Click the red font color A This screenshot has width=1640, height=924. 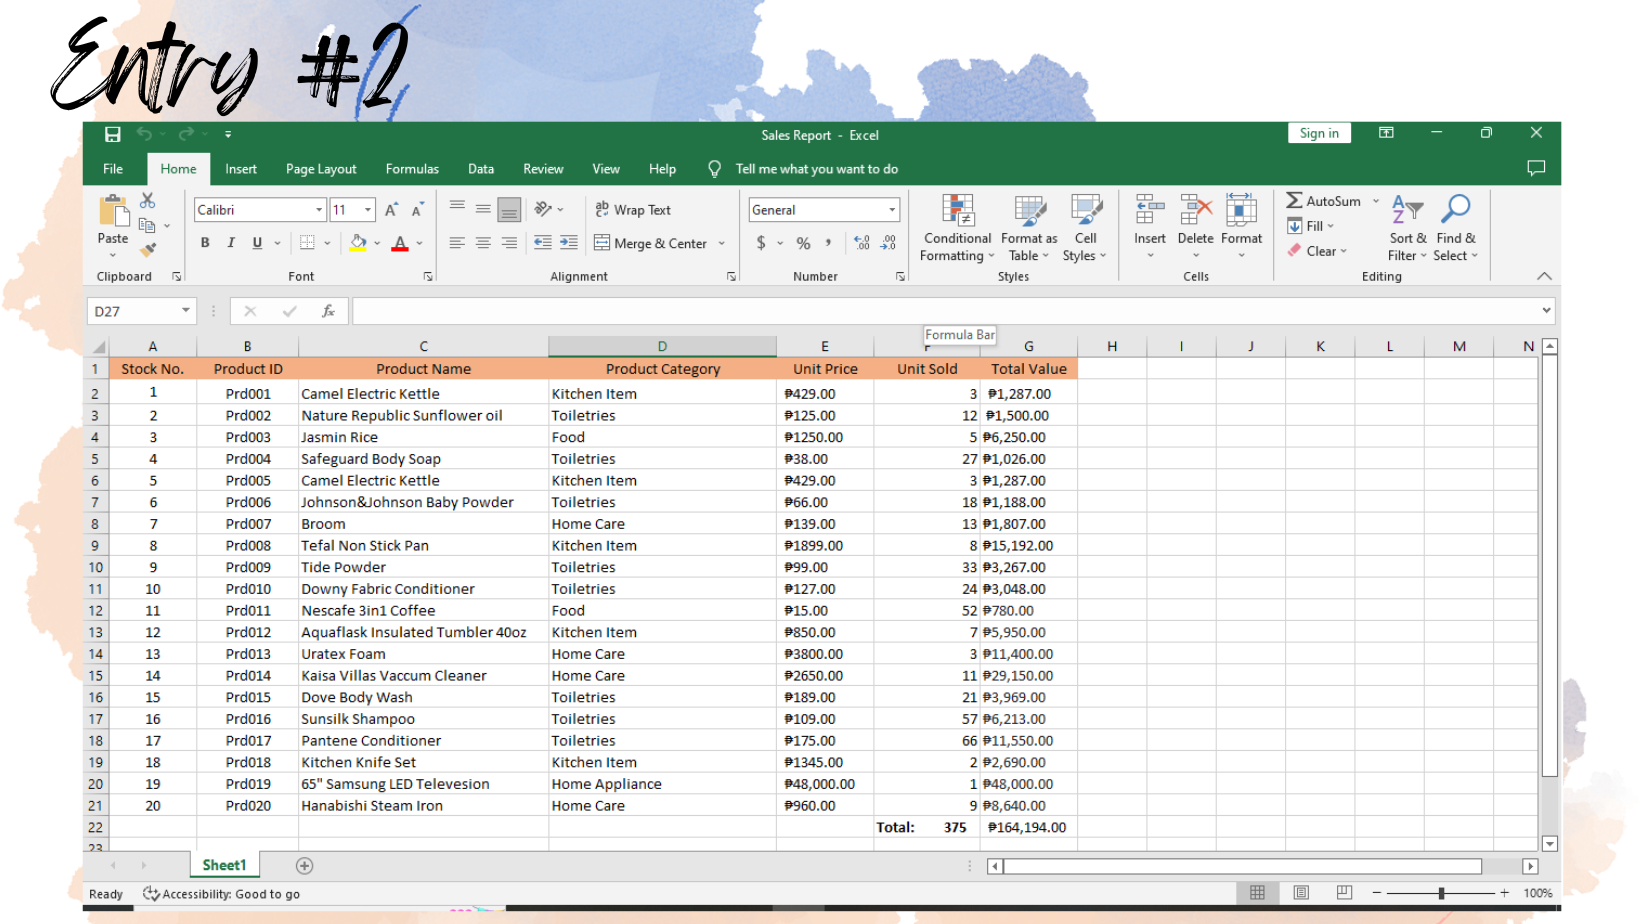pyautogui.click(x=400, y=243)
